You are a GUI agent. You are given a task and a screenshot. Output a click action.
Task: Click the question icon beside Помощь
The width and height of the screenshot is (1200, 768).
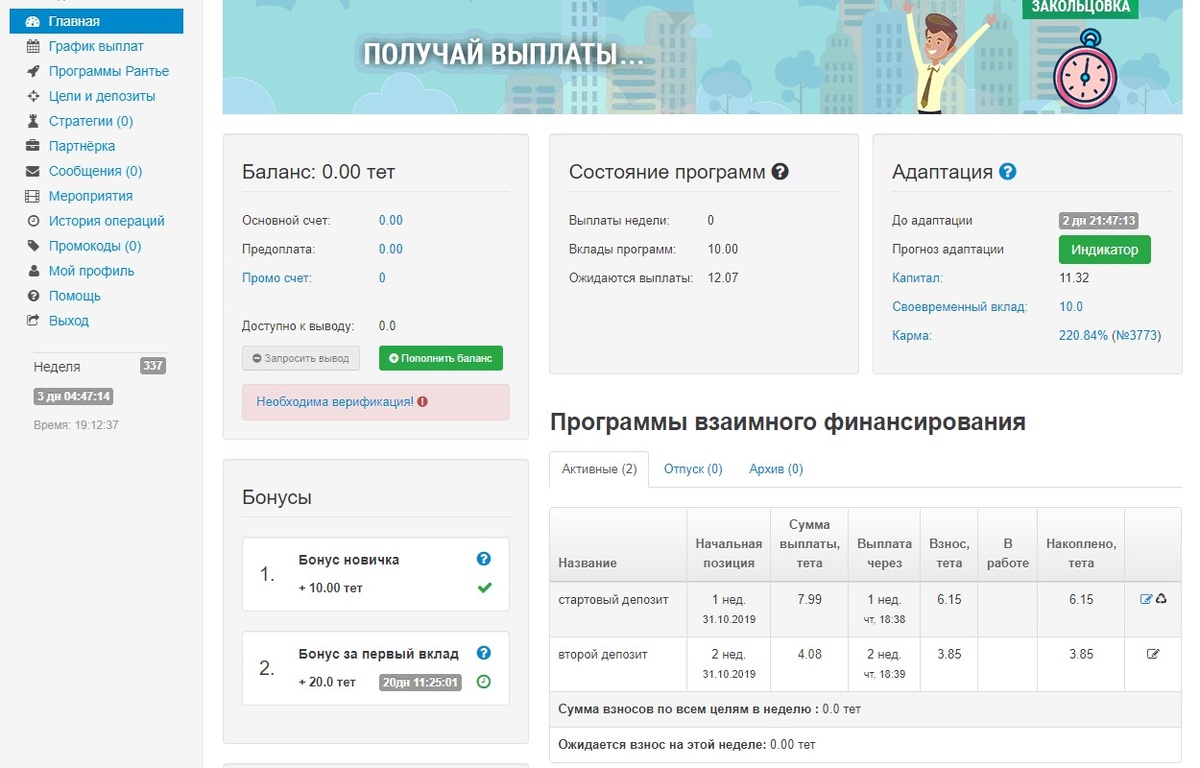coord(32,296)
